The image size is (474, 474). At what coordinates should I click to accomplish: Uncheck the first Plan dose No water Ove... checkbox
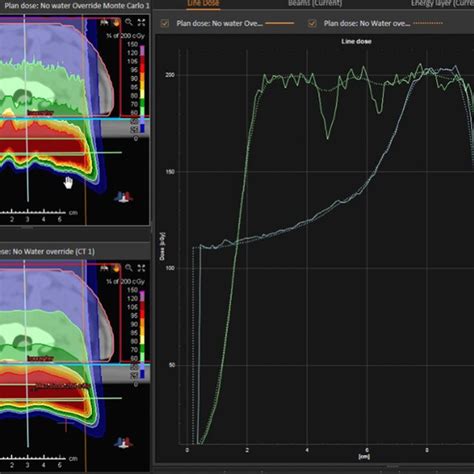pyautogui.click(x=165, y=23)
